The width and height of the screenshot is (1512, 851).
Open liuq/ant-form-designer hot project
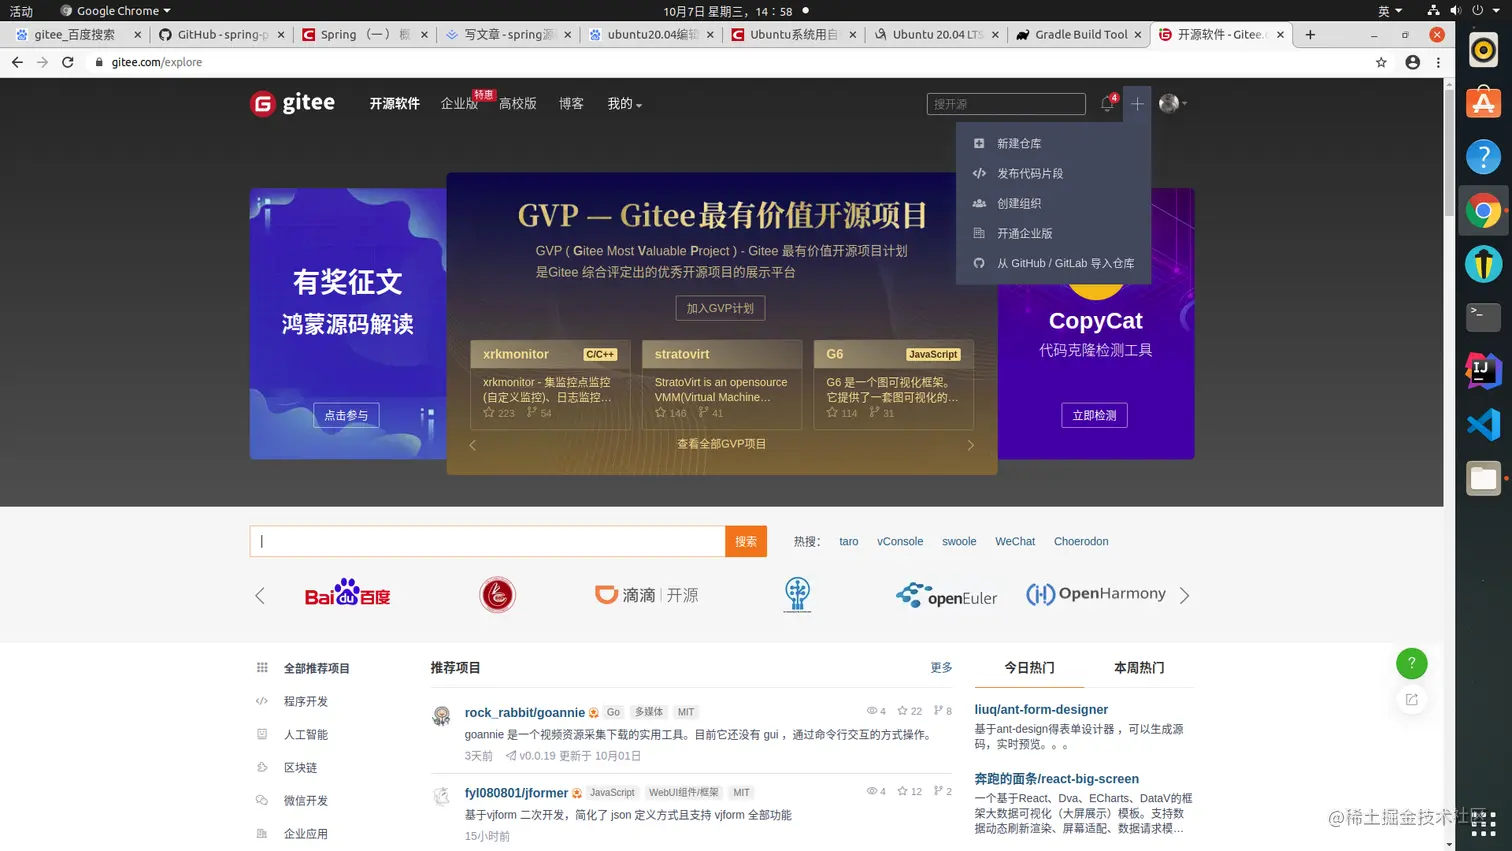[x=1041, y=709]
